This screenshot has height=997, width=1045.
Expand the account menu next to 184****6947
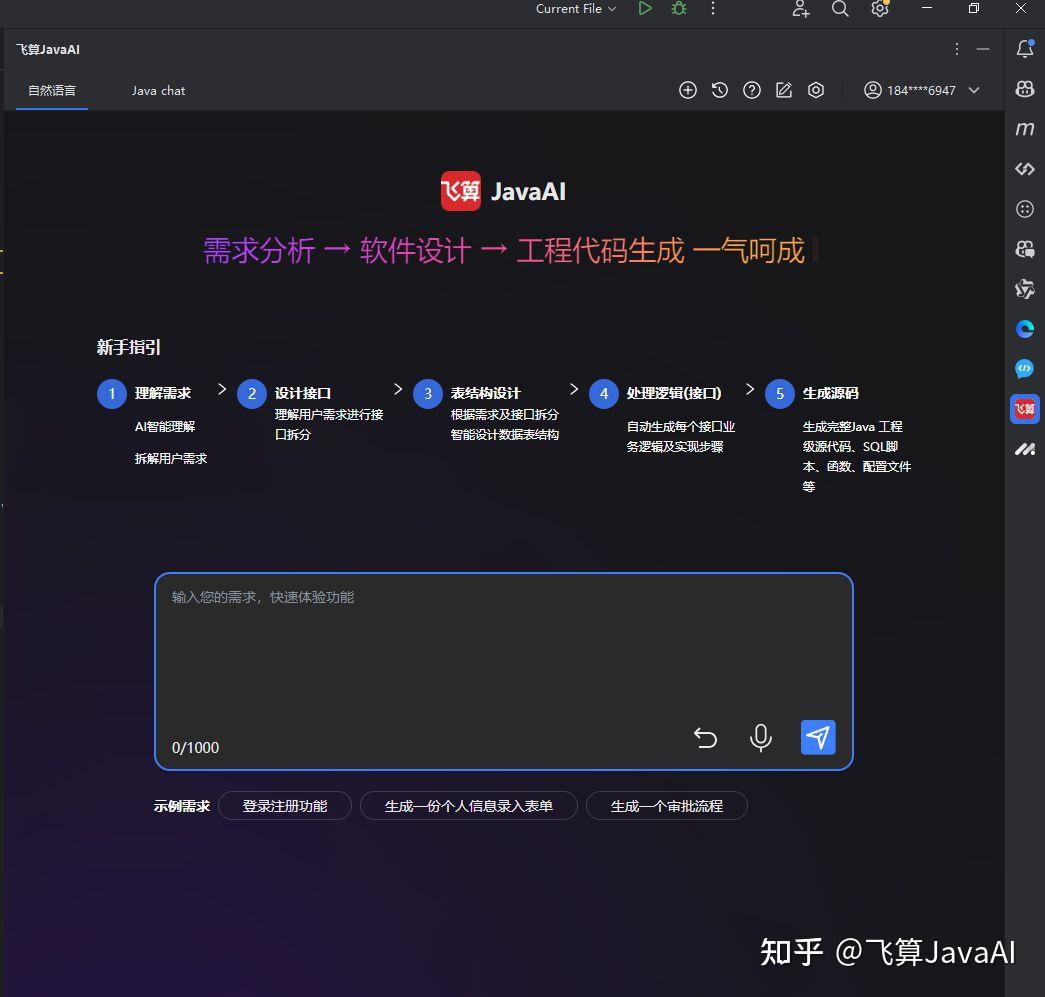click(x=973, y=90)
